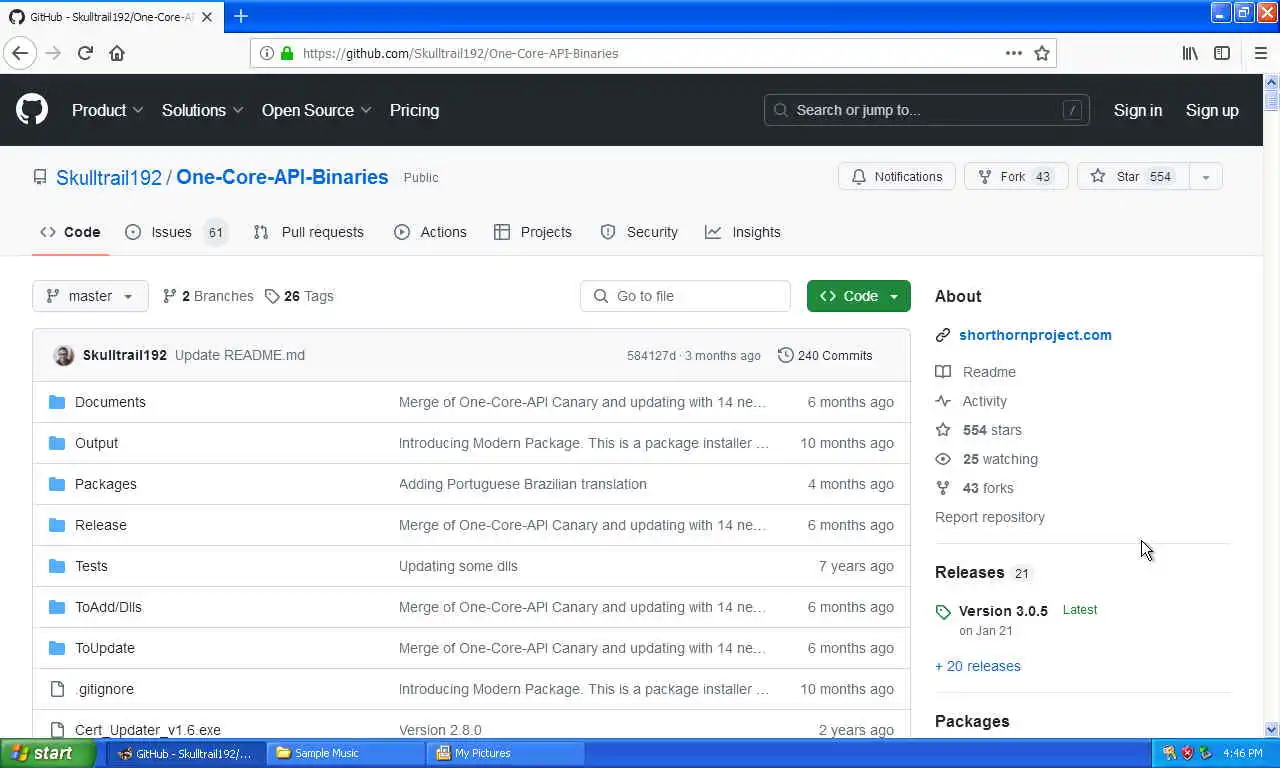Click the eye icon beside 25 watching
The width and height of the screenshot is (1280, 768).
pyautogui.click(x=943, y=459)
